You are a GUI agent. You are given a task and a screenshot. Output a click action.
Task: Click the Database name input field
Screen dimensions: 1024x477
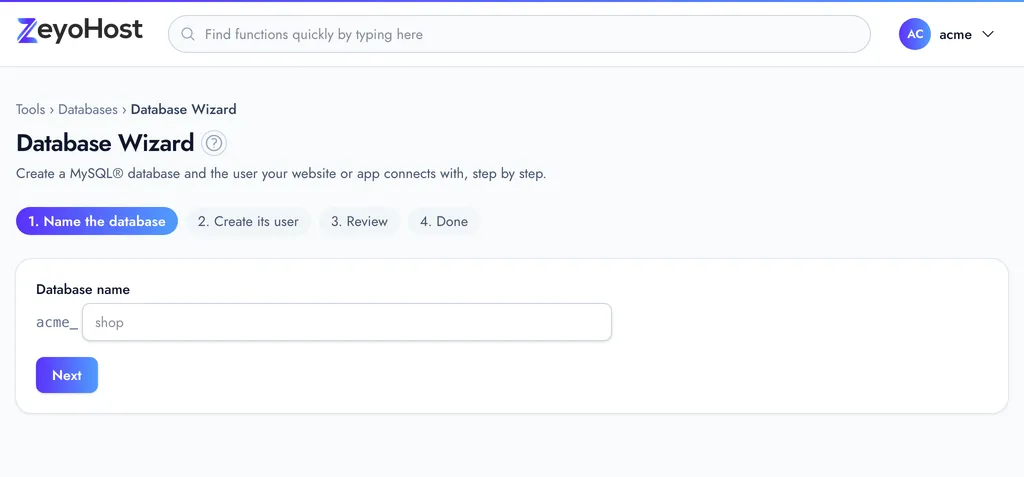pos(347,322)
